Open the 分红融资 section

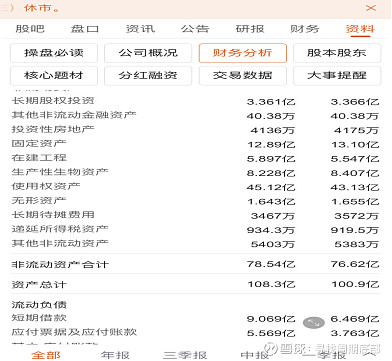click(148, 75)
